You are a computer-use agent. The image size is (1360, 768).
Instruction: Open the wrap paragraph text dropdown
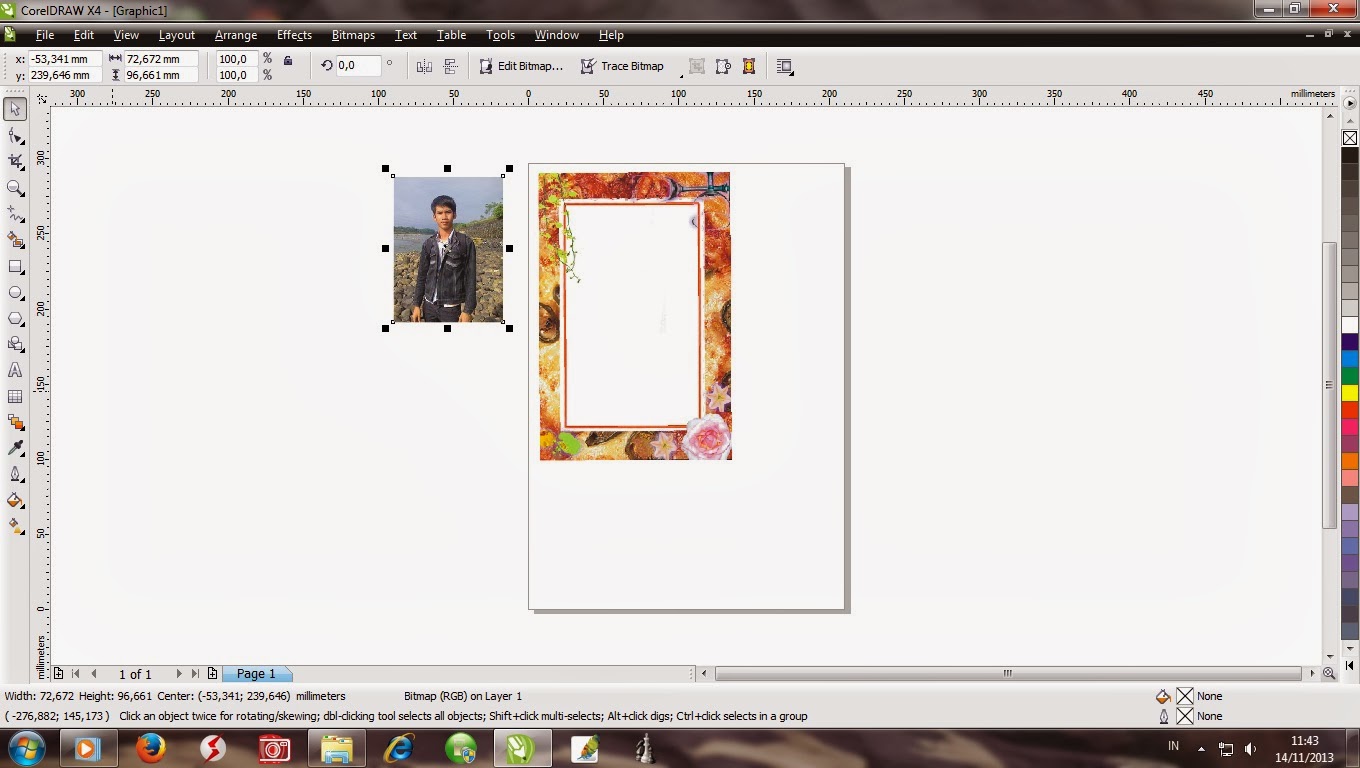tap(784, 66)
